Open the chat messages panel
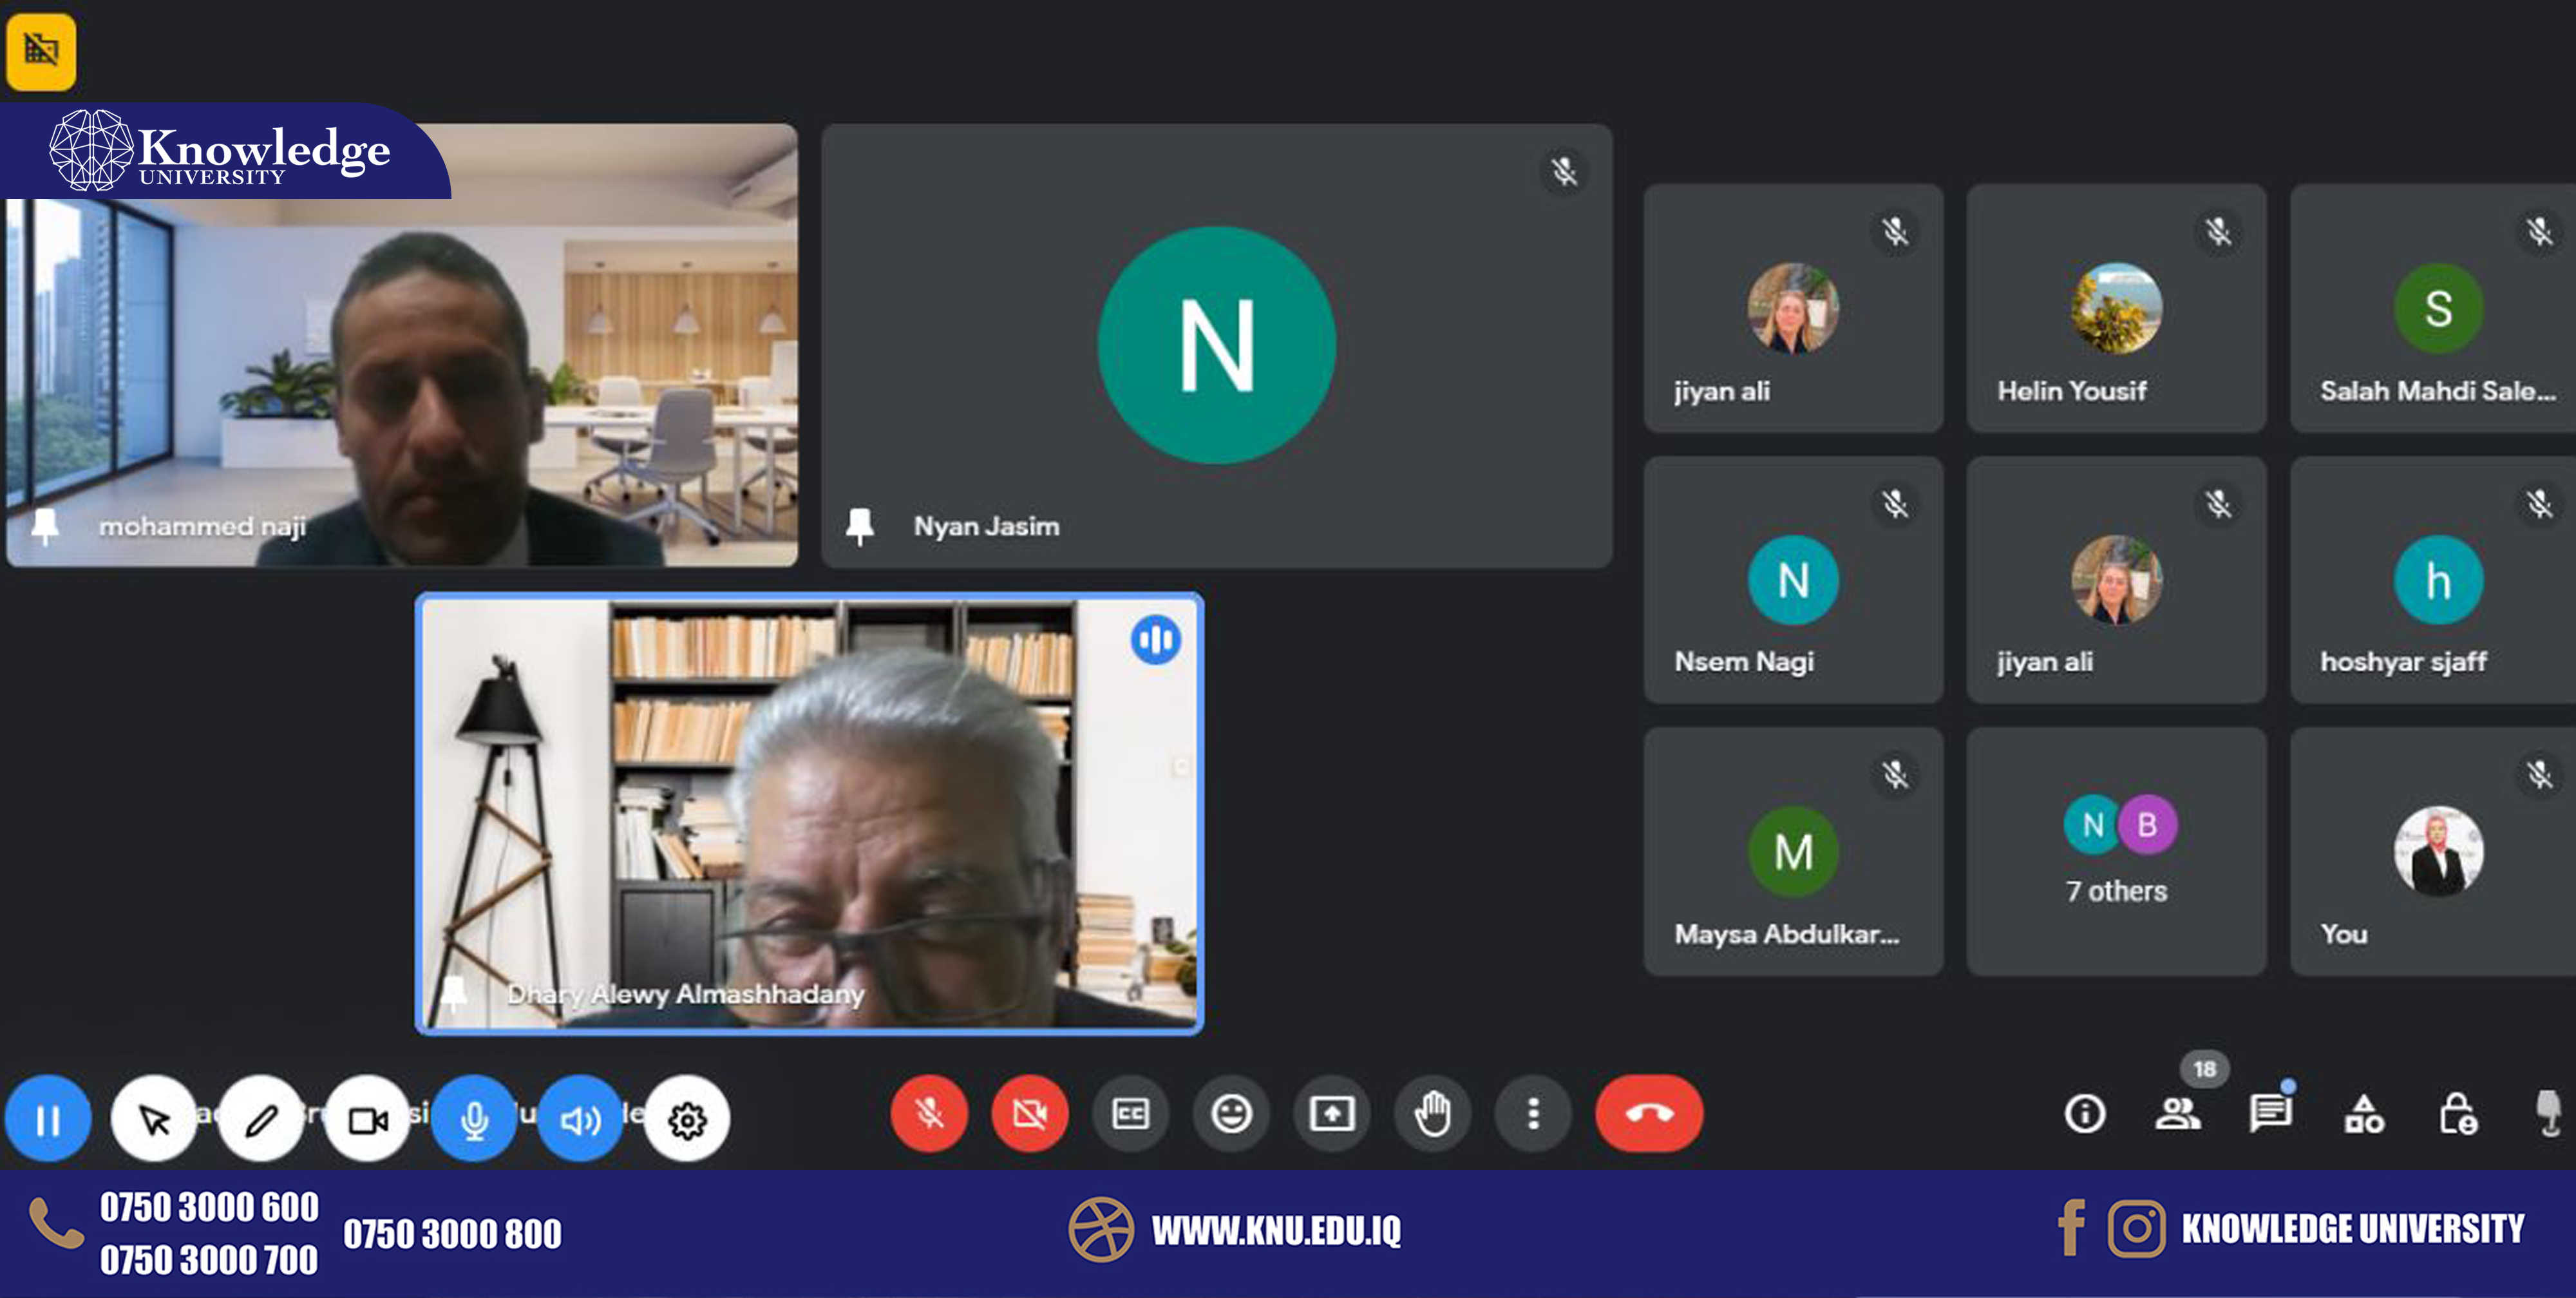2576x1298 pixels. click(2270, 1113)
